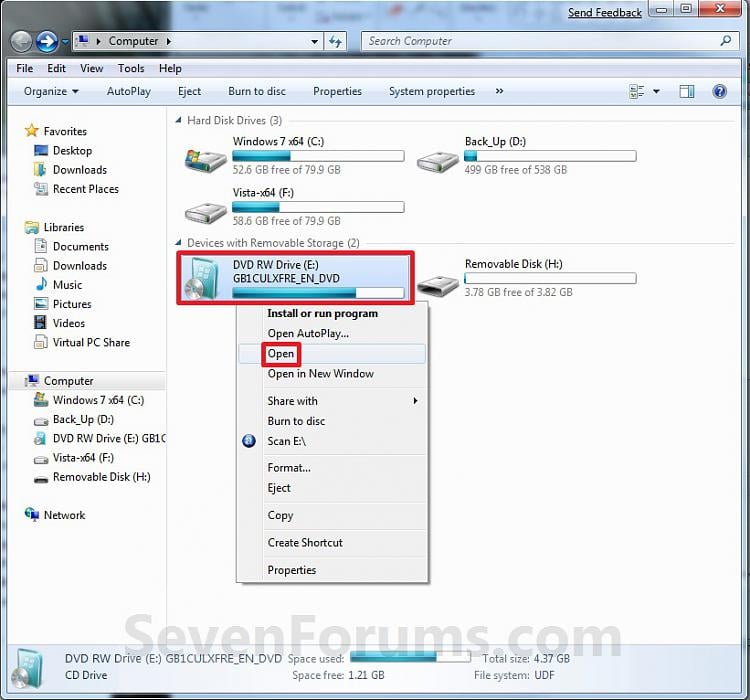The height and width of the screenshot is (700, 750).
Task: Choose Open in the context menu
Action: [x=331, y=354]
